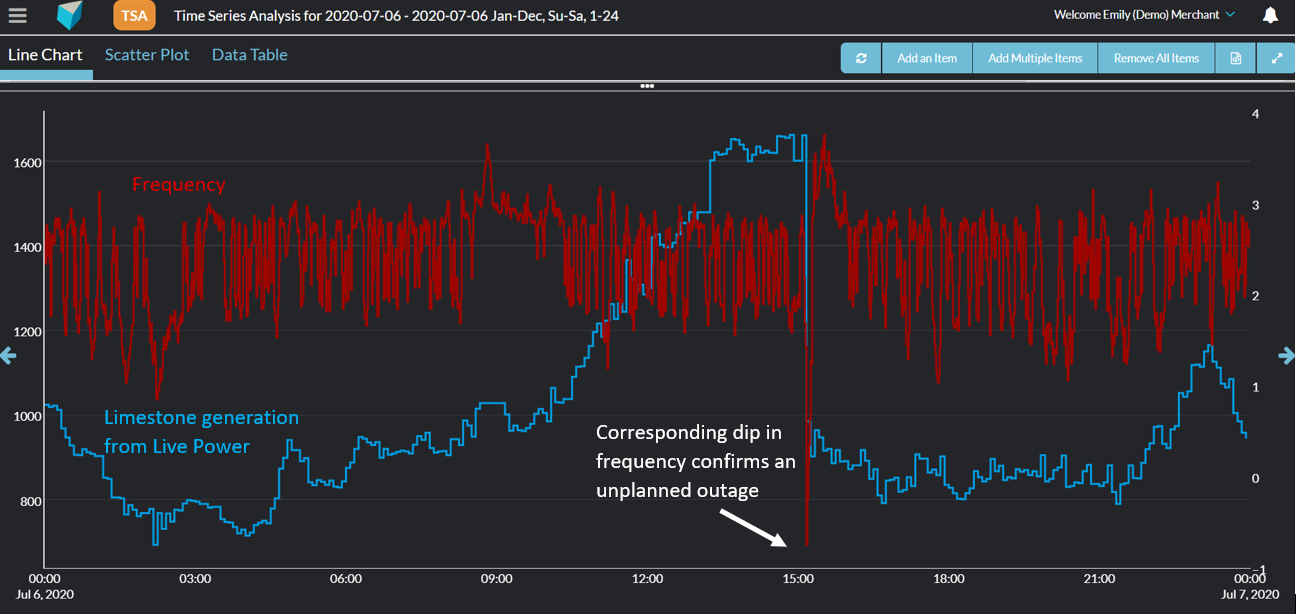
Task: Select the Line Chart tab
Action: (x=45, y=55)
